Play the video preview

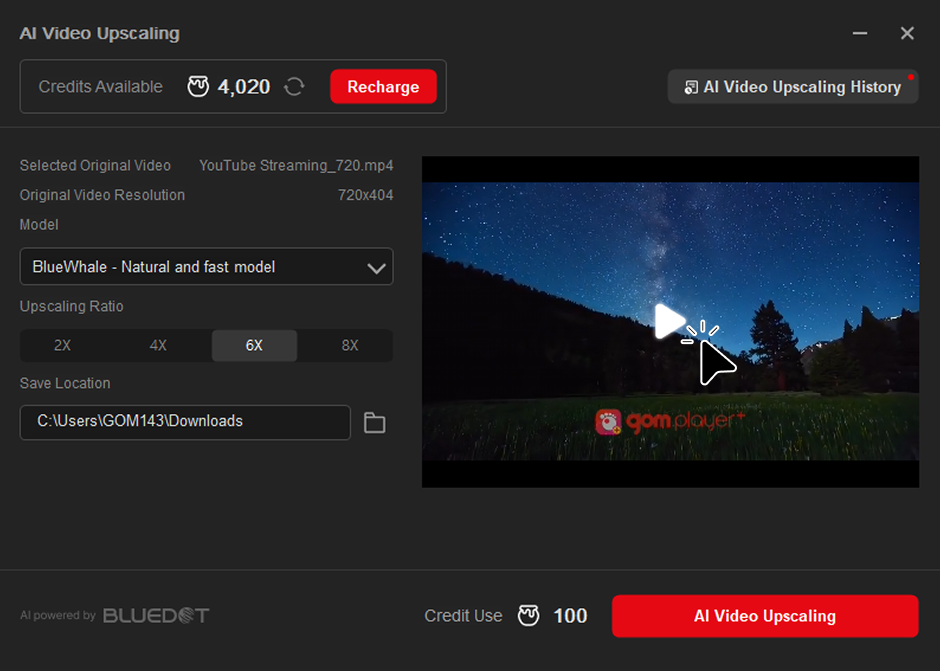pos(669,321)
